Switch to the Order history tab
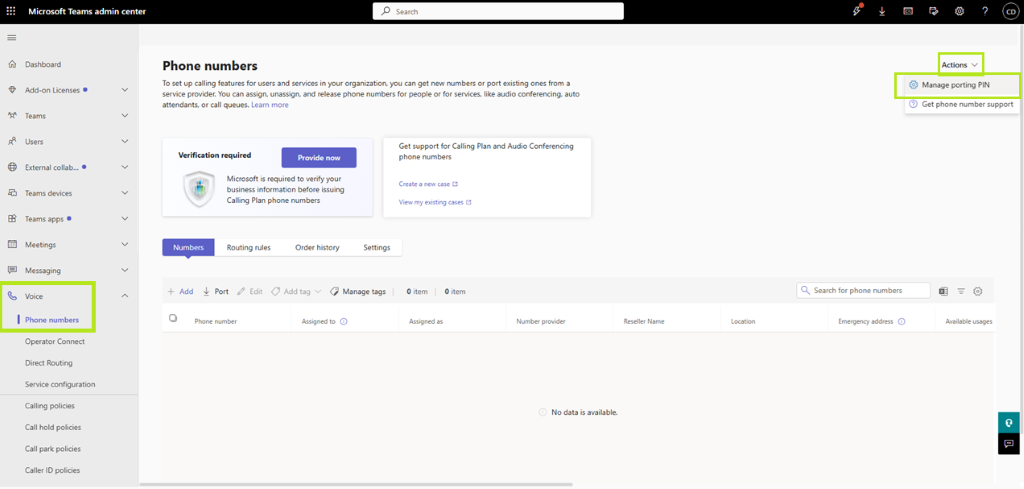 pos(317,247)
